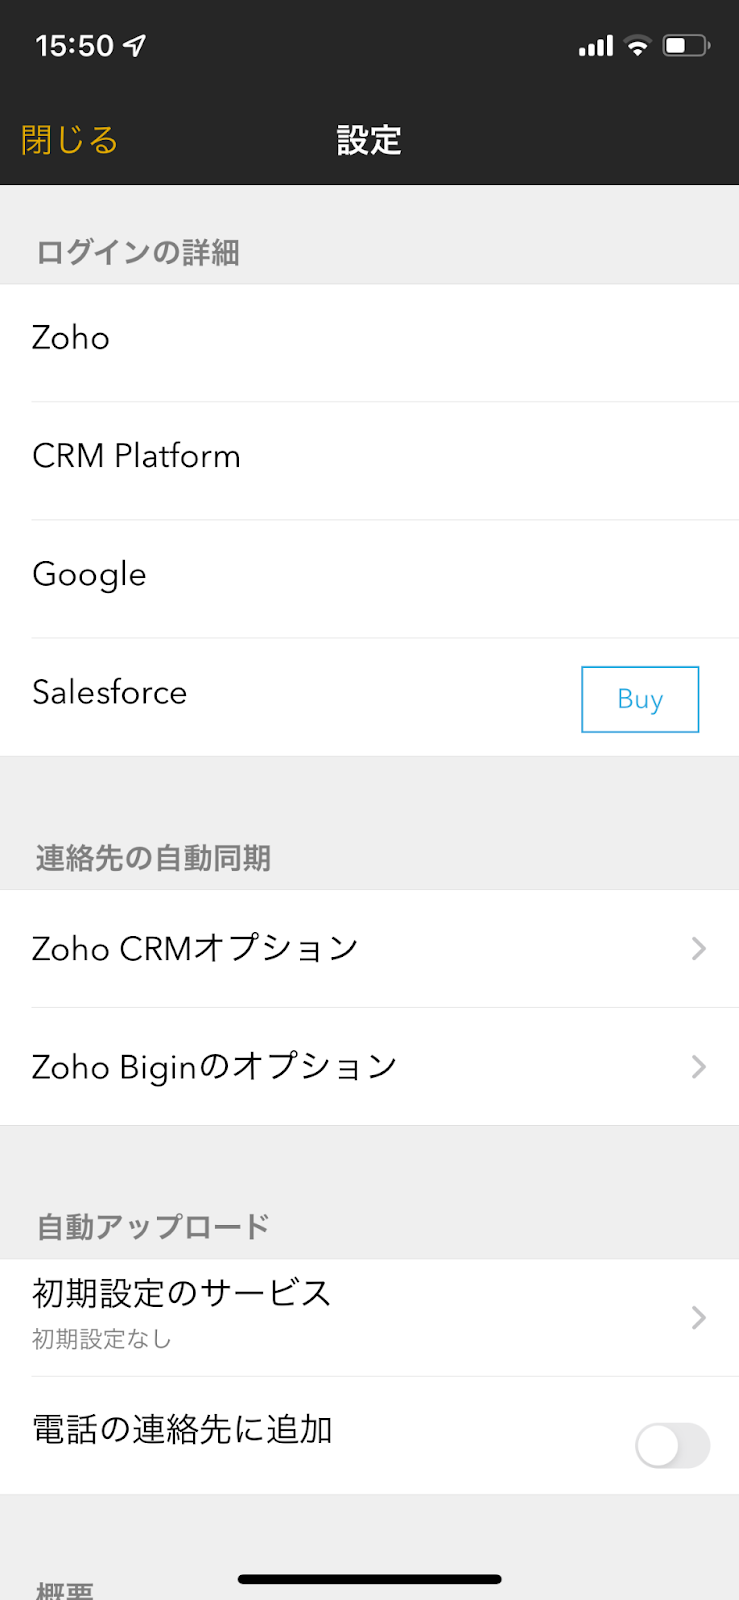Image resolution: width=739 pixels, height=1600 pixels.
Task: Tap the Wi-Fi status icon
Action: pyautogui.click(x=637, y=45)
